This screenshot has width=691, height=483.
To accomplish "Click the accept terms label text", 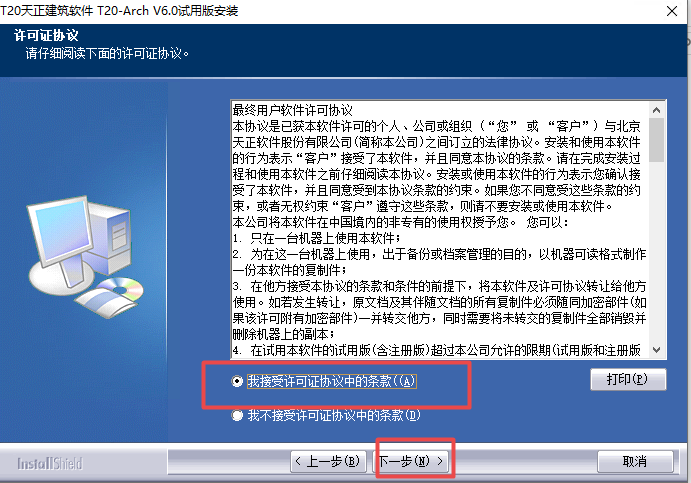I will click(x=331, y=381).
